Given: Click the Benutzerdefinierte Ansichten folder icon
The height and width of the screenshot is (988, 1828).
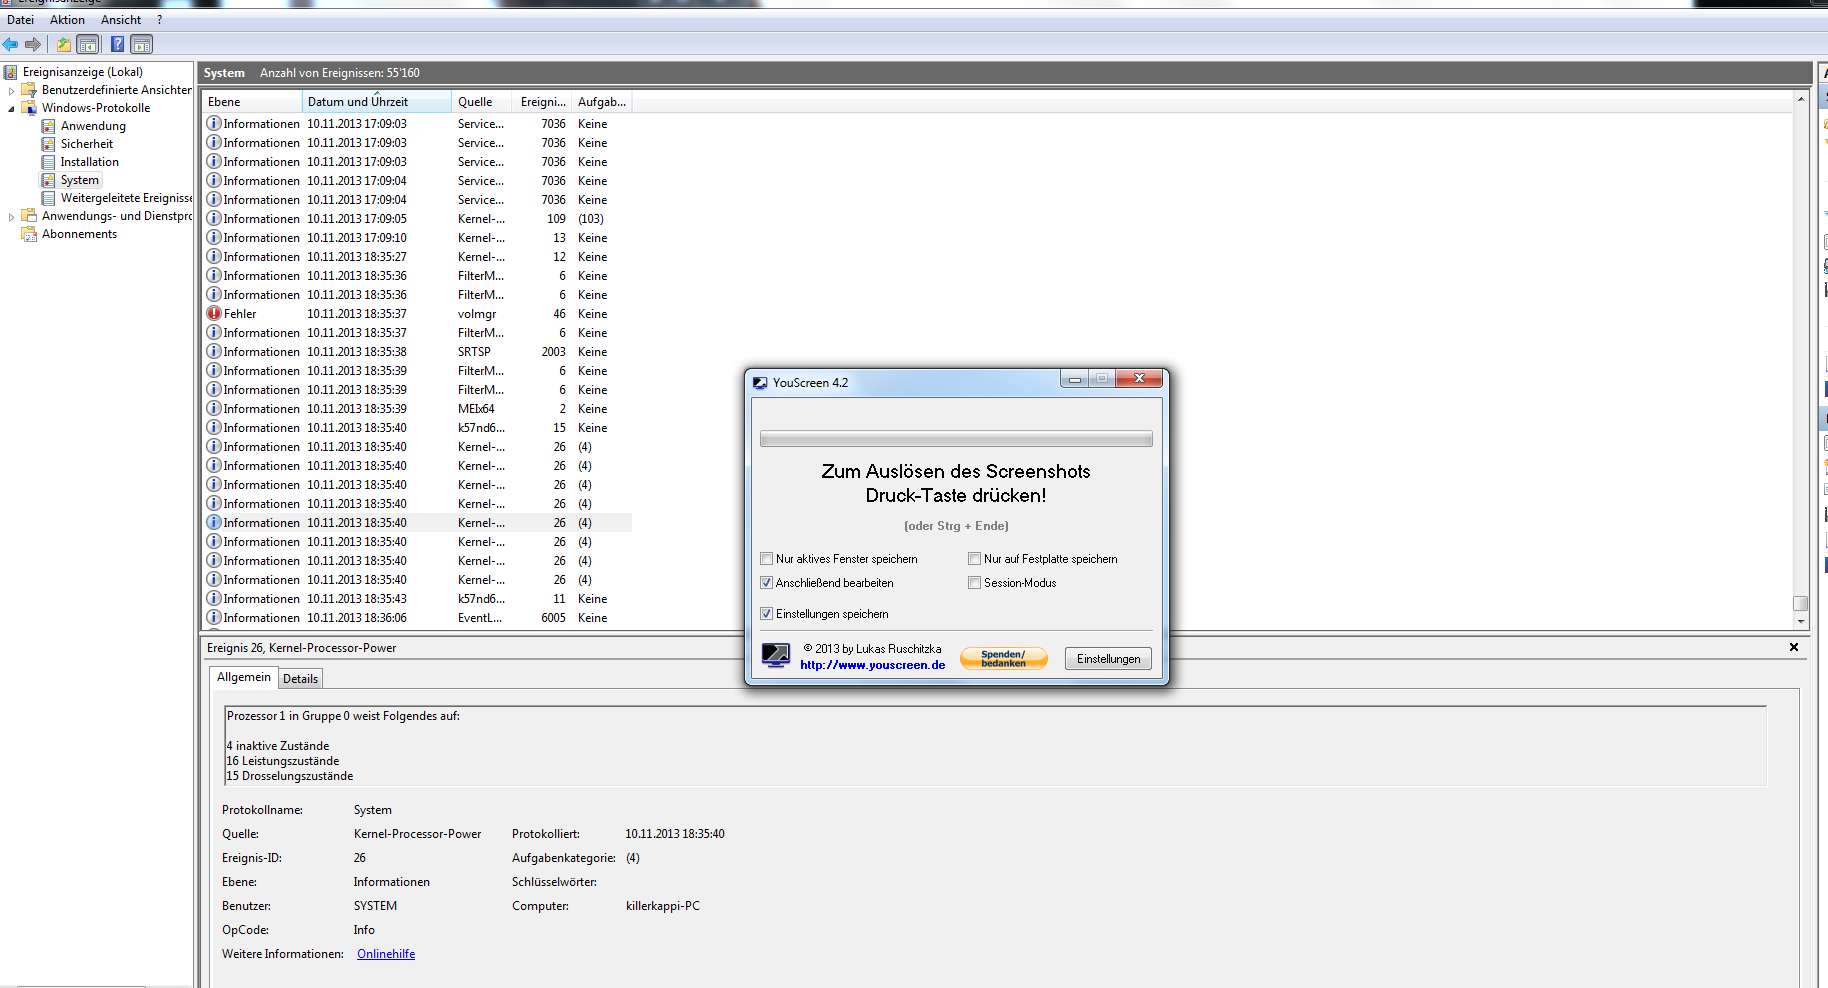Looking at the screenshot, I should (29, 90).
